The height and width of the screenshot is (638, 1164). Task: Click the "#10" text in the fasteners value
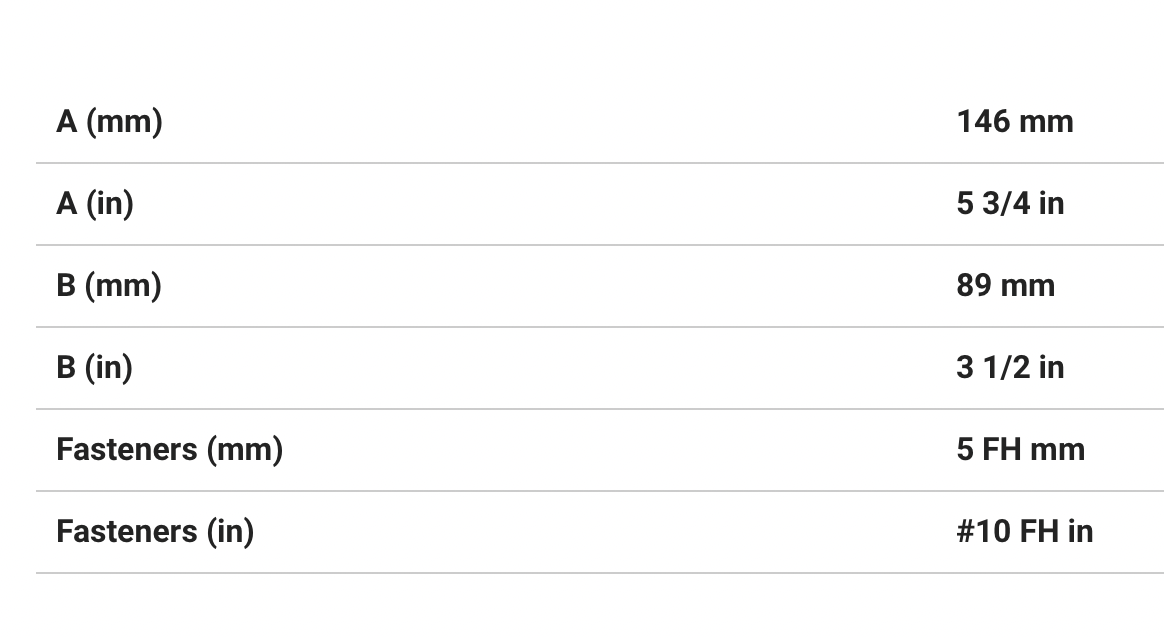pyautogui.click(x=983, y=532)
